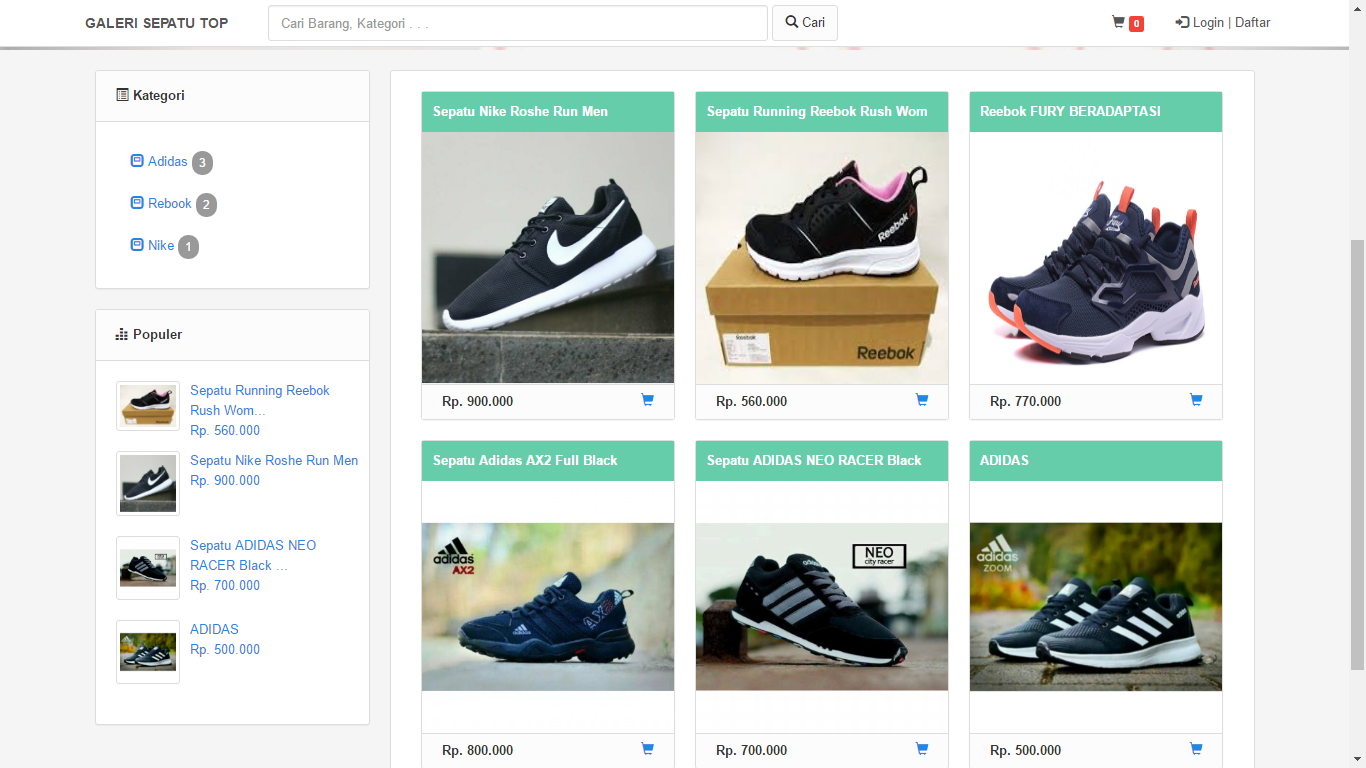This screenshot has width=1366, height=768.
Task: Click cart icon under Reebok Rush product
Action: pyautogui.click(x=921, y=400)
